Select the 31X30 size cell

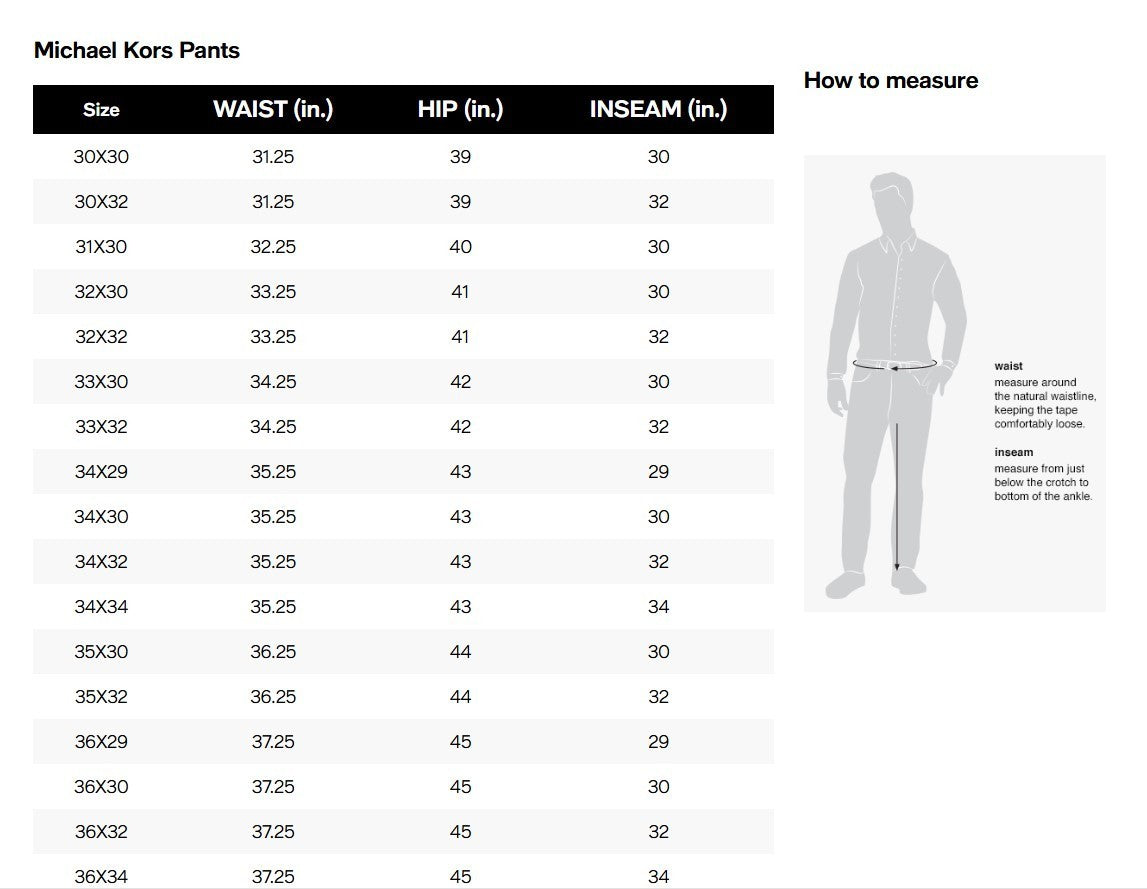point(101,247)
